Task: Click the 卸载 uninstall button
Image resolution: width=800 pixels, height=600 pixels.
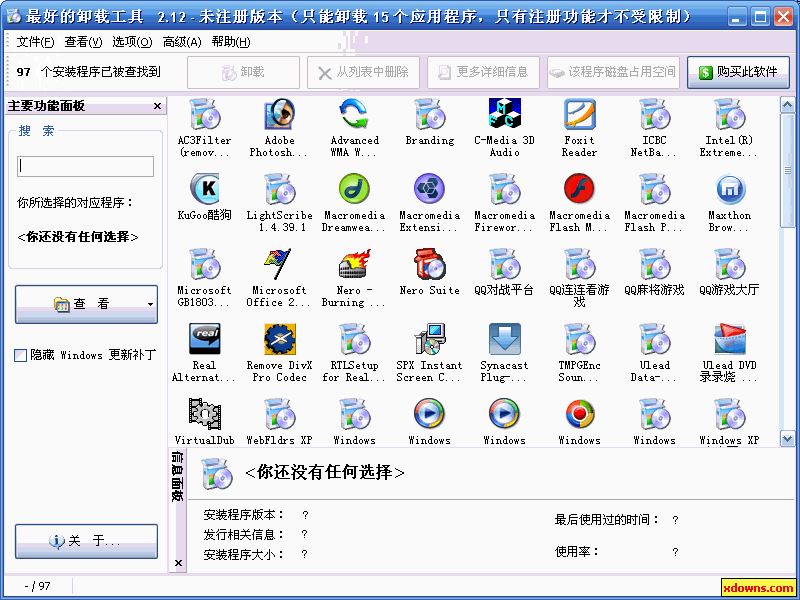Action: pyautogui.click(x=243, y=72)
